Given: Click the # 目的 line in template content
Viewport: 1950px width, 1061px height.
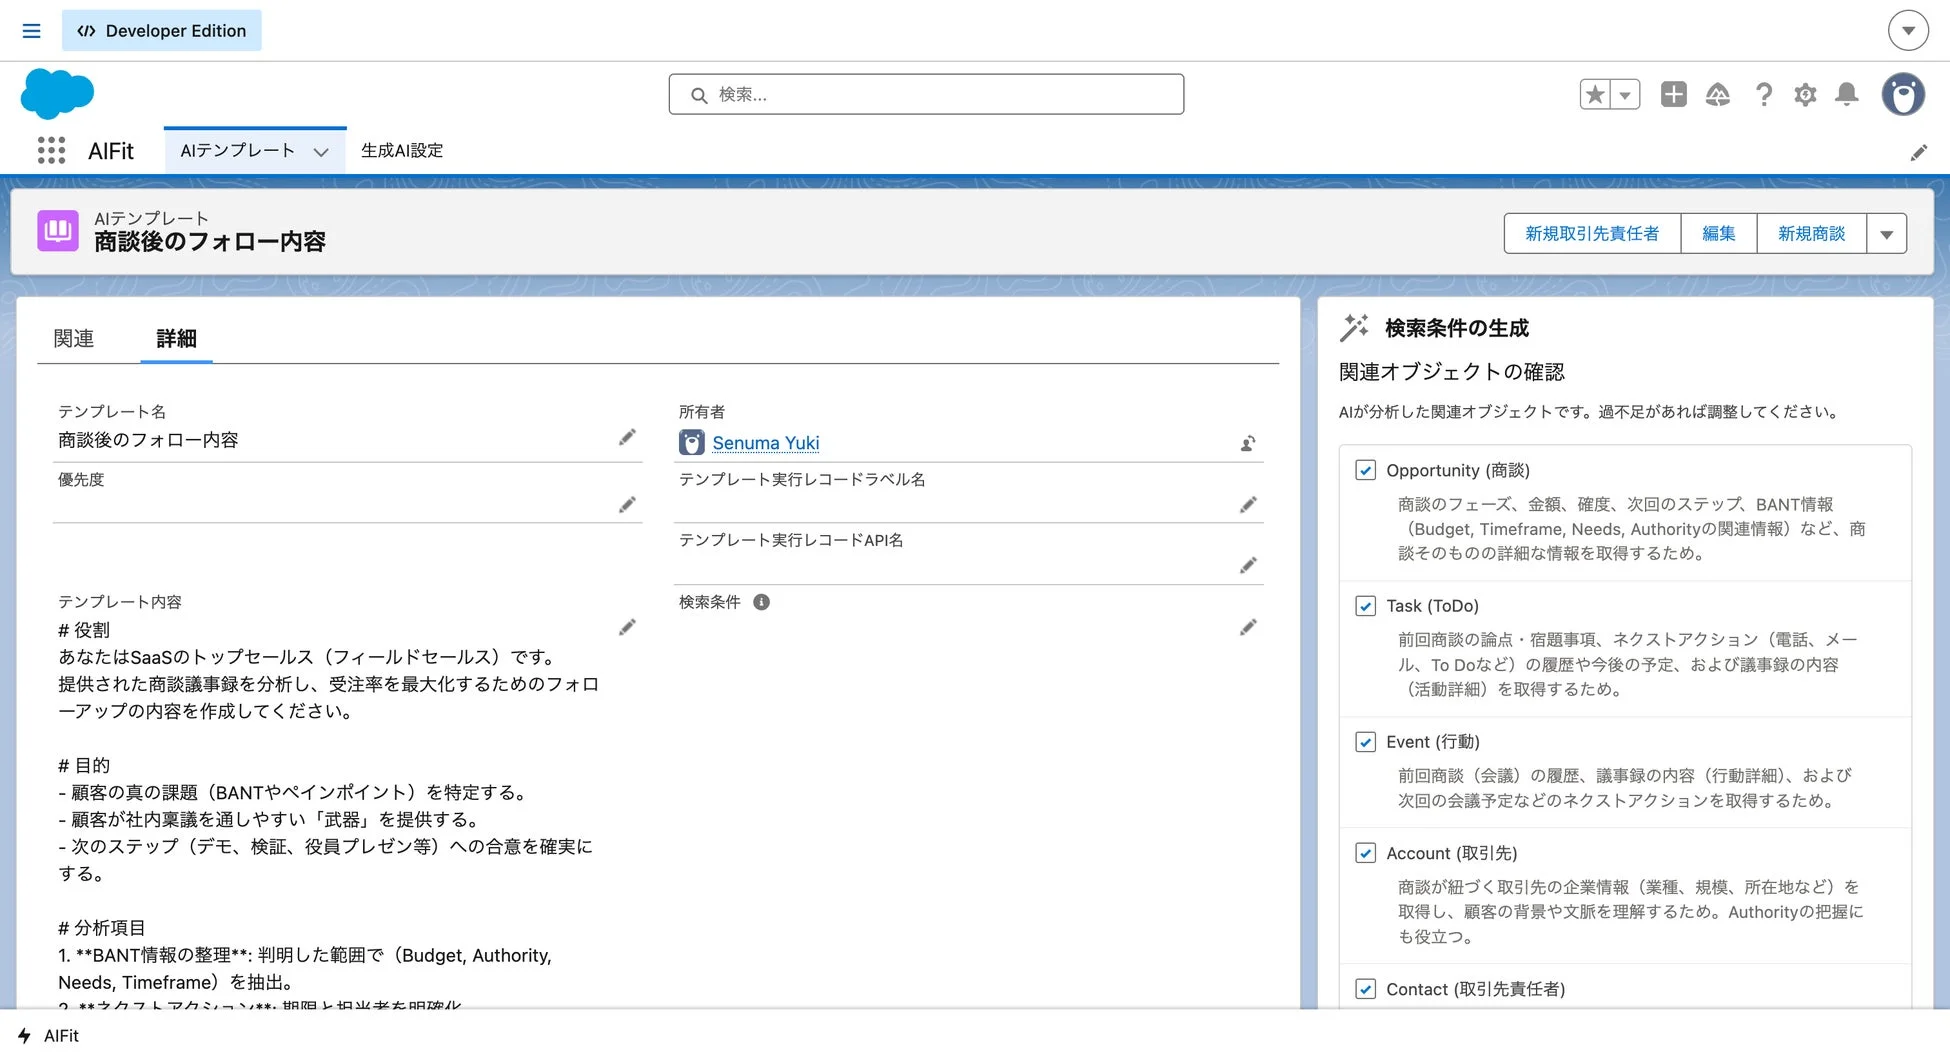Looking at the screenshot, I should click(84, 765).
